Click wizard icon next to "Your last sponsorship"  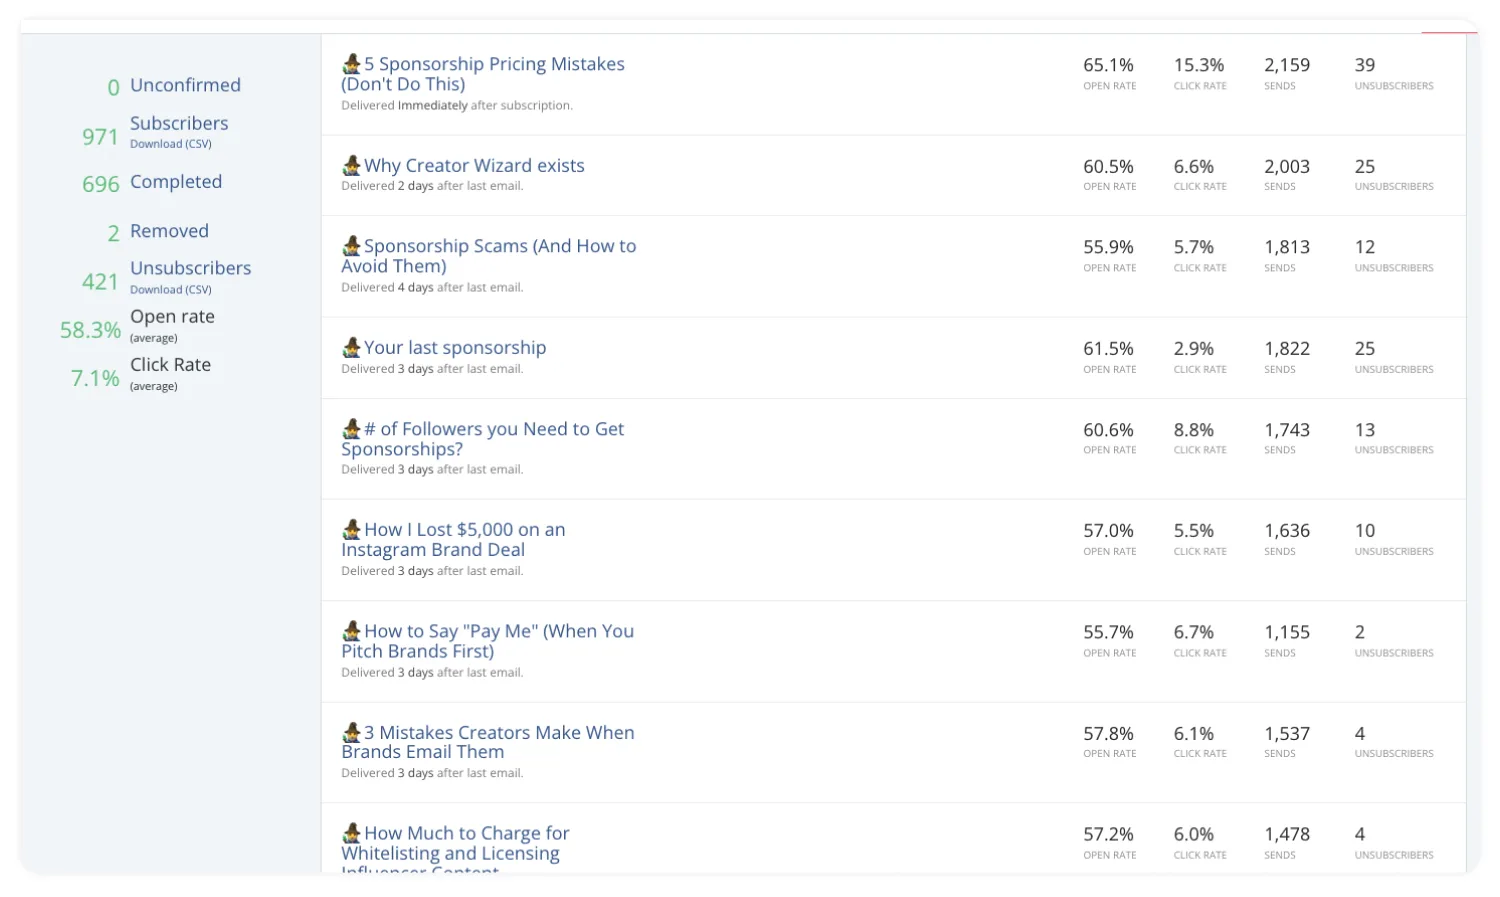(x=351, y=347)
